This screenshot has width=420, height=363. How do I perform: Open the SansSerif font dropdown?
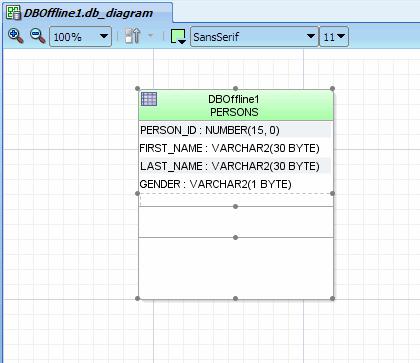(x=254, y=36)
